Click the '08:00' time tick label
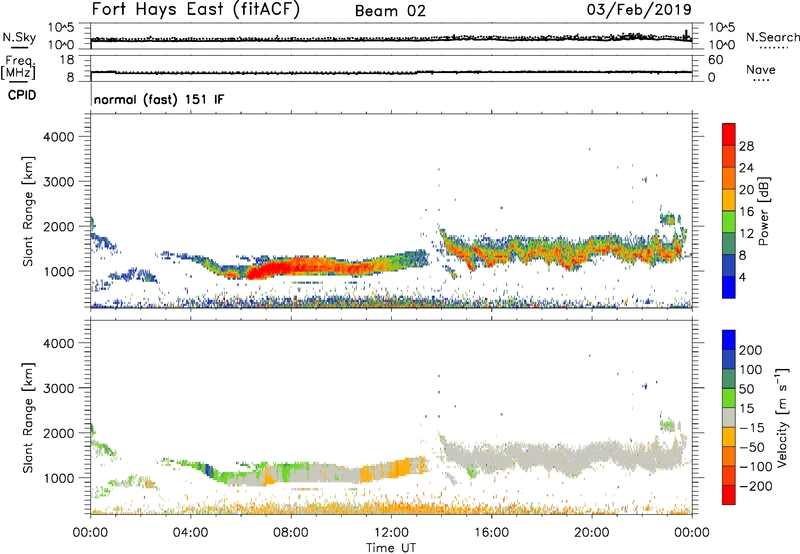 (x=291, y=533)
